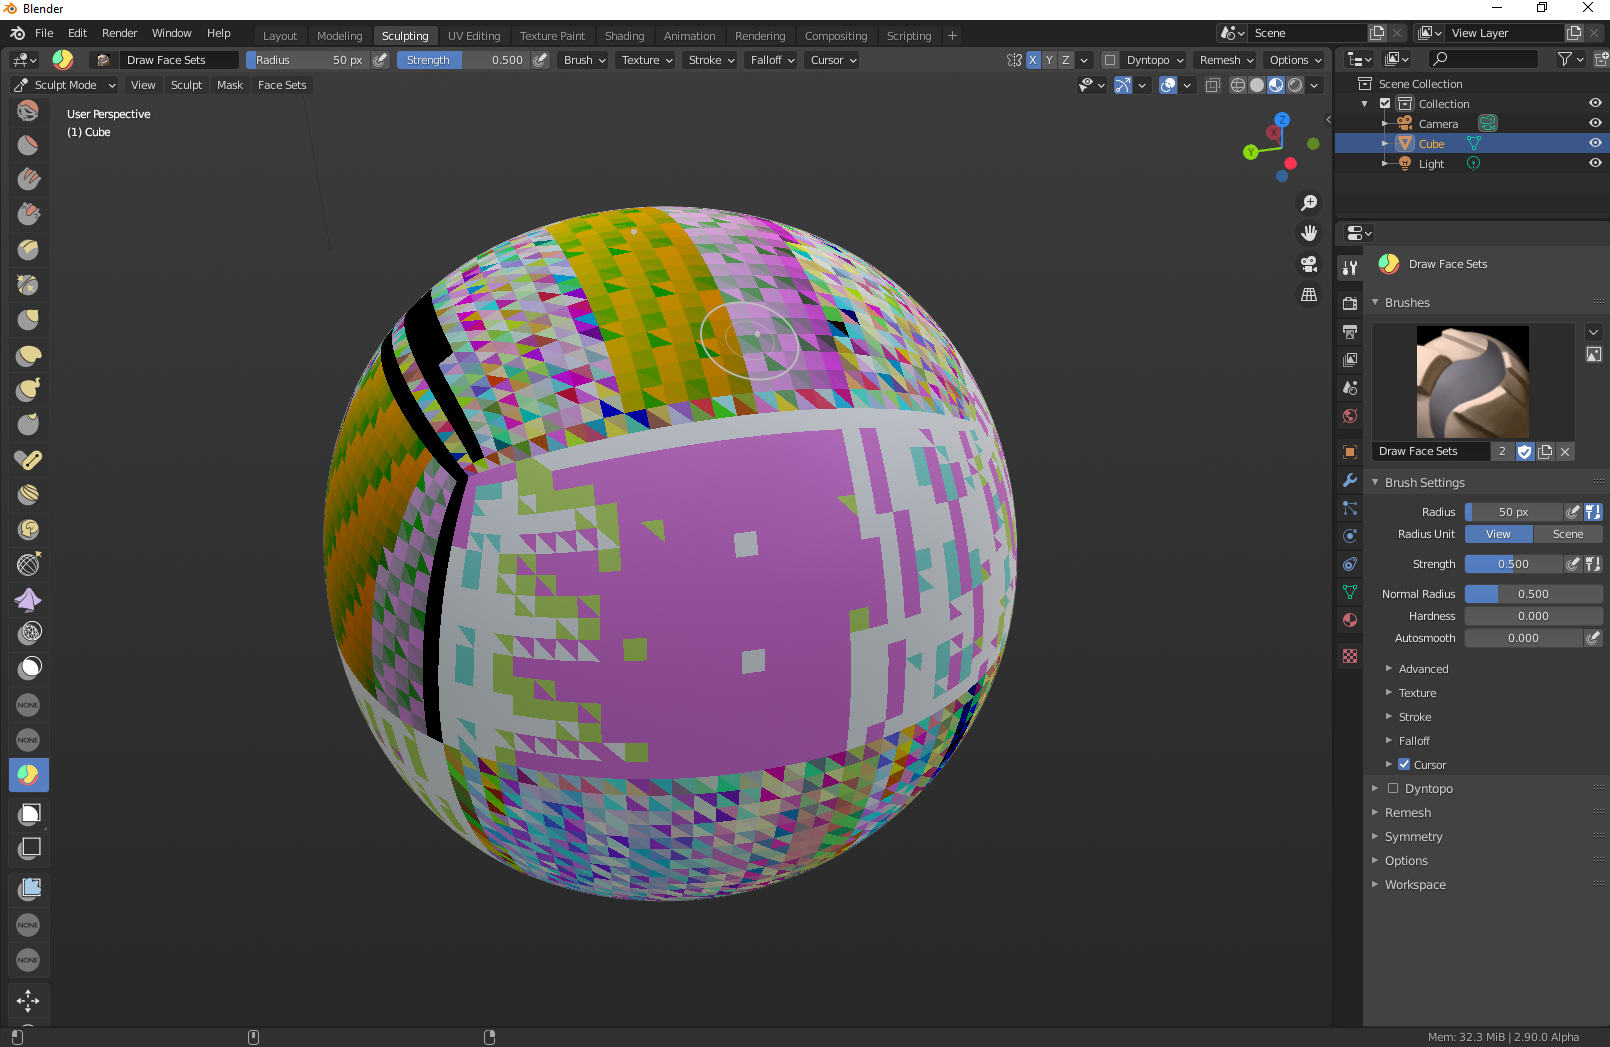
Task: Open the outliner filter dropdown
Action: click(1570, 60)
